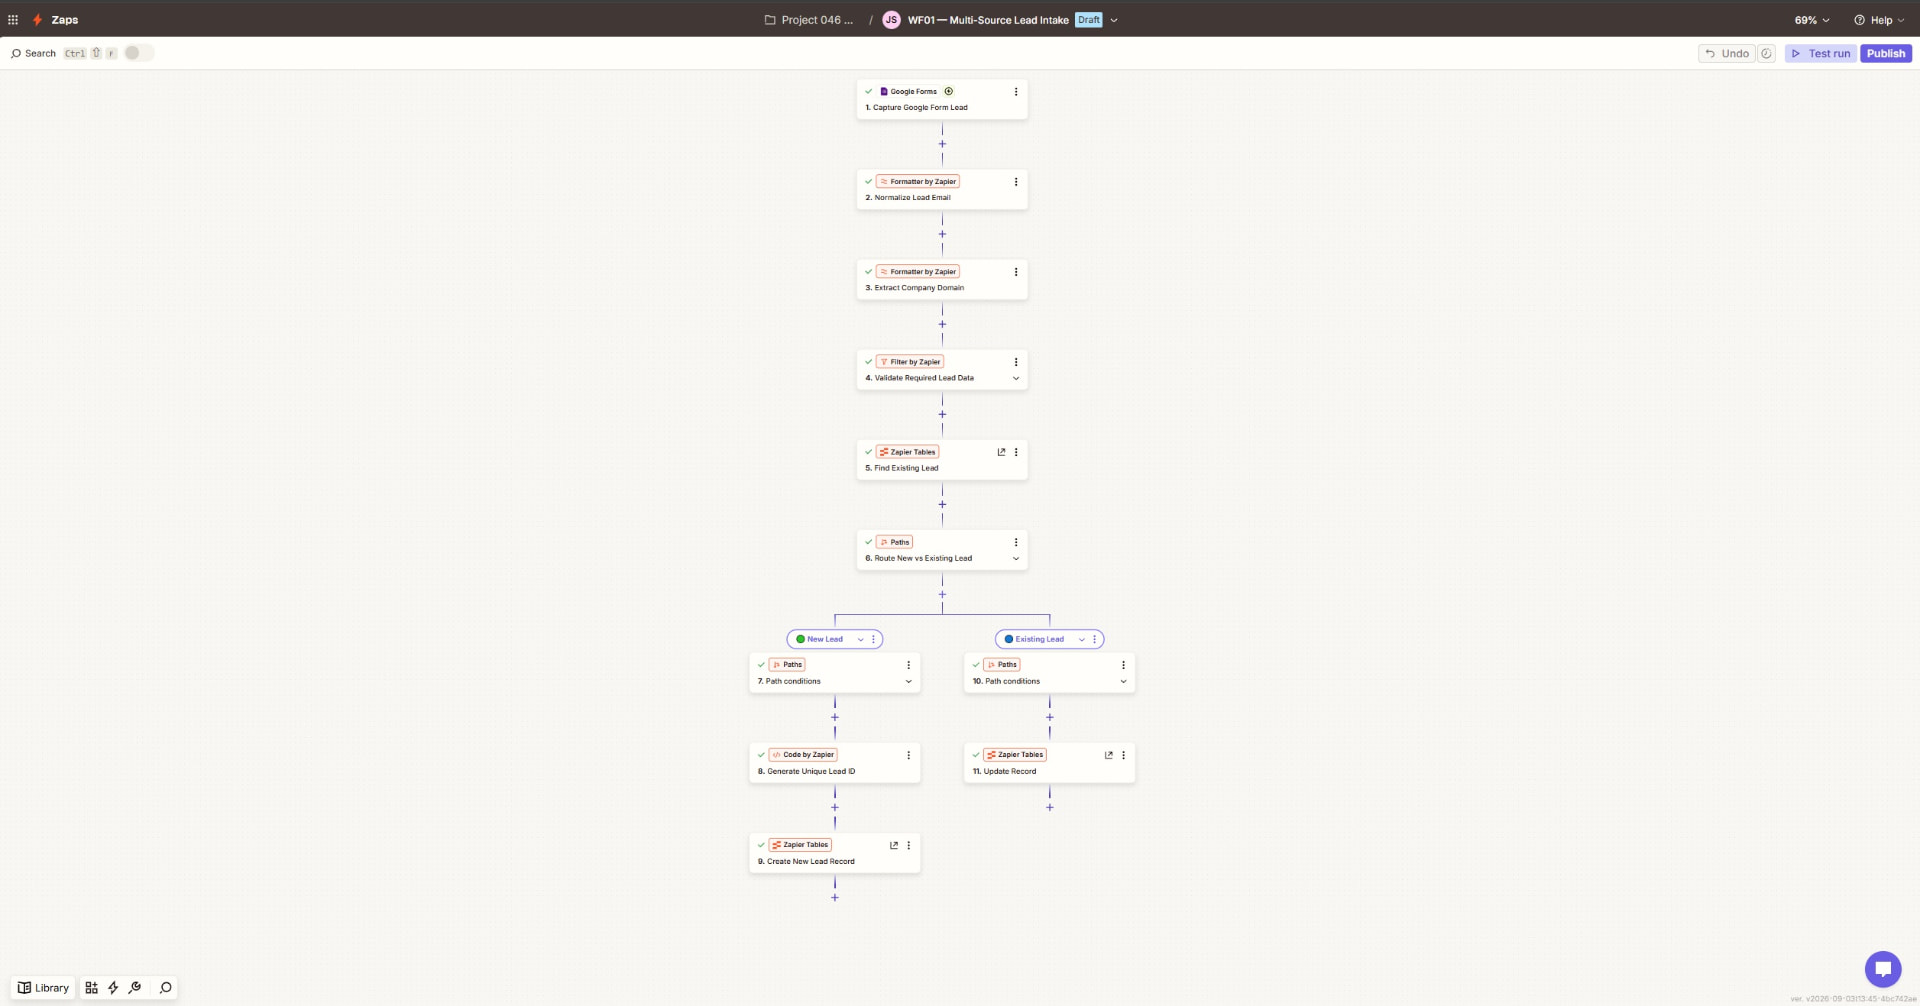The width and height of the screenshot is (1920, 1006).
Task: Open the Help menu
Action: tap(1879, 20)
